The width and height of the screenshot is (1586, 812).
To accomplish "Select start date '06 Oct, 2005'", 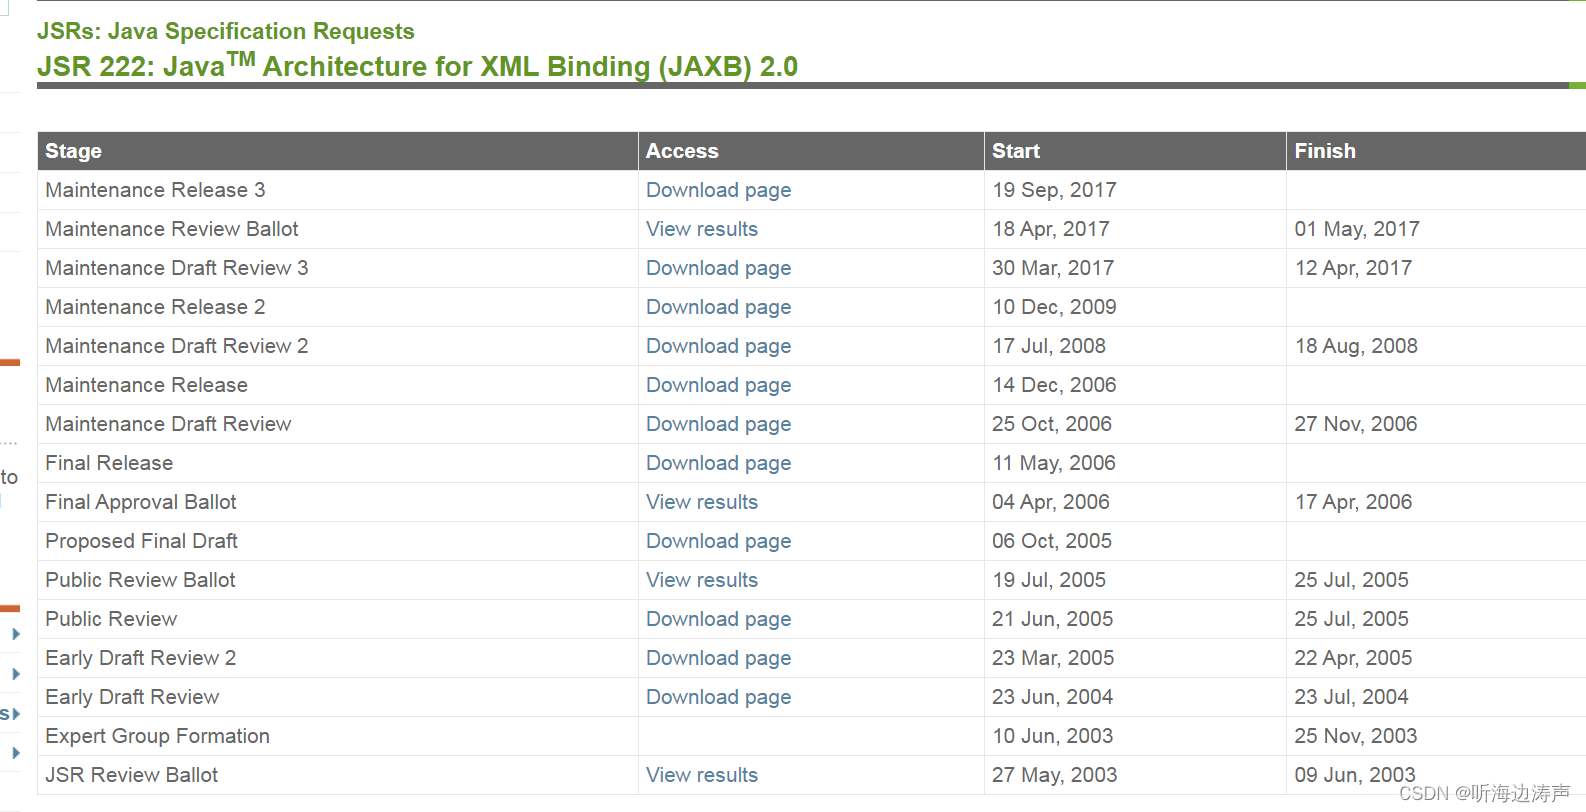I will coord(1052,541).
